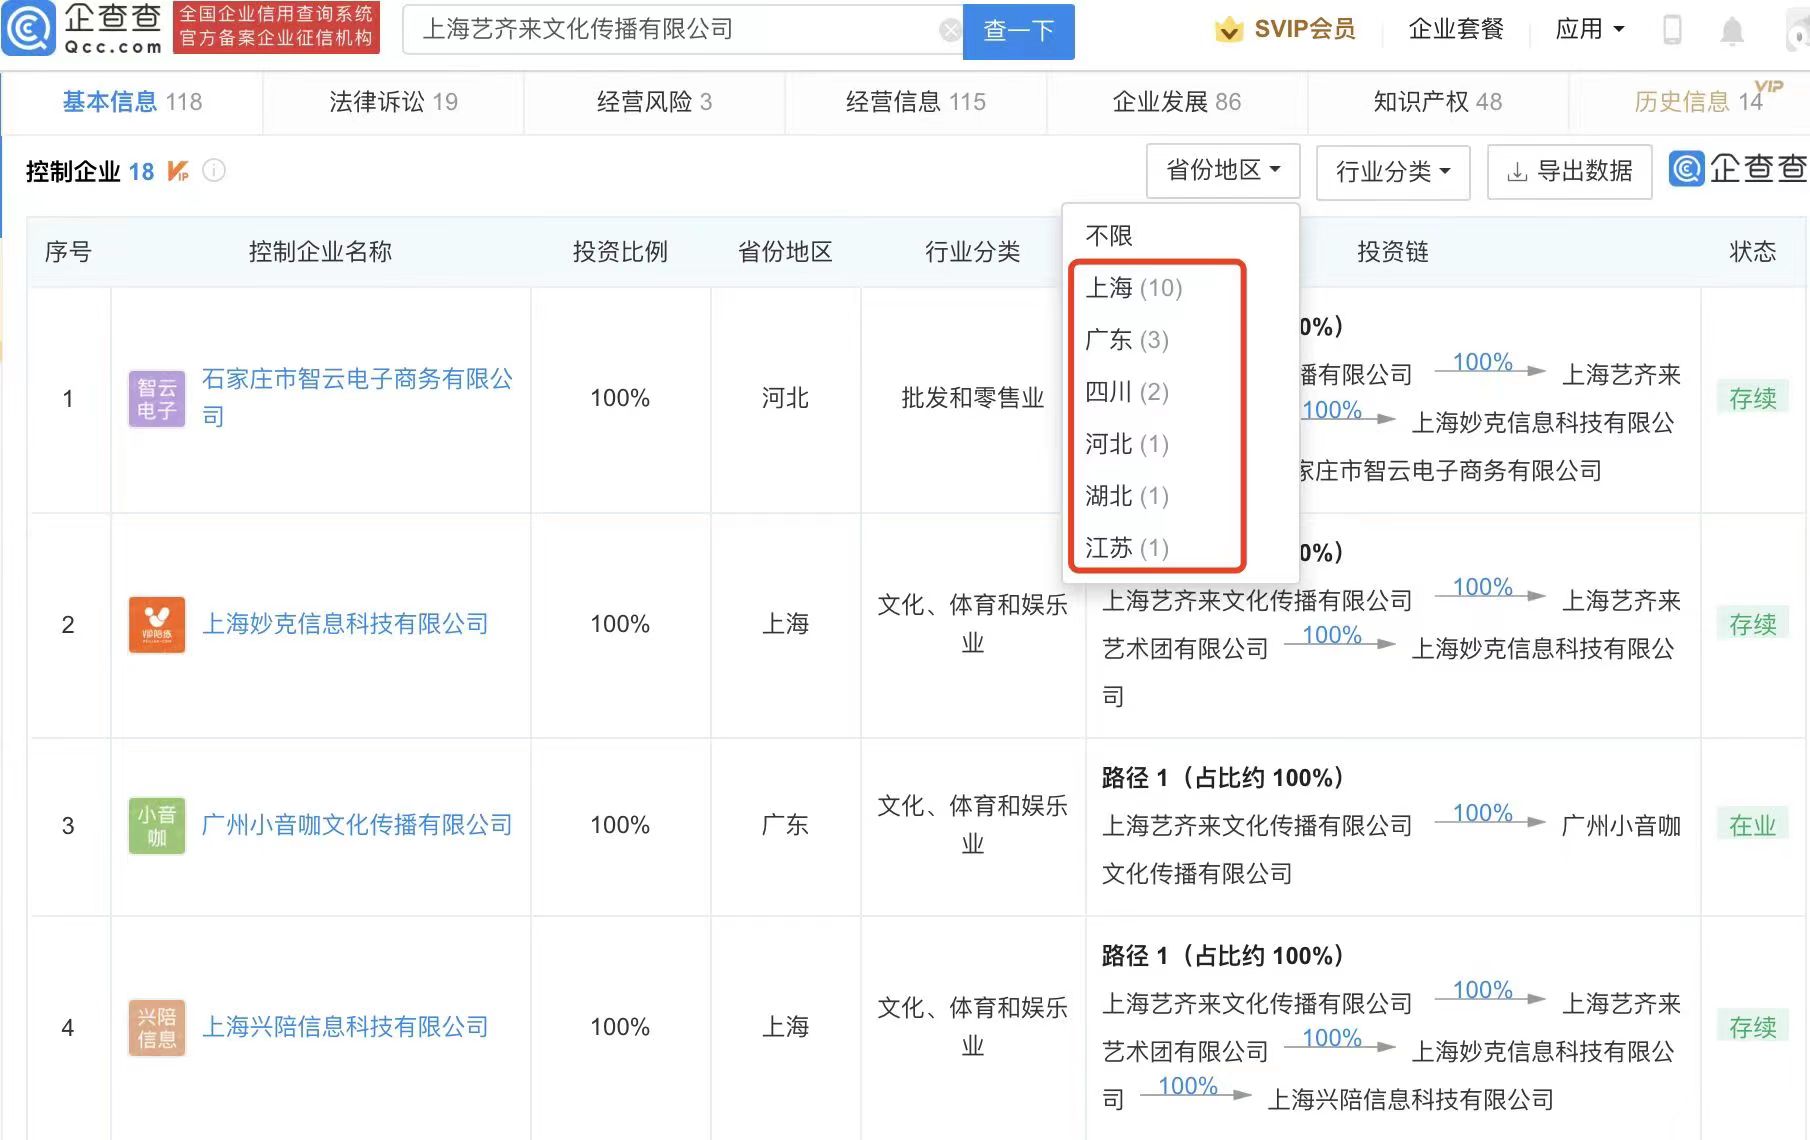Click the 上海妙克 orange company logo
This screenshot has height=1140, width=1810.
coord(157,624)
